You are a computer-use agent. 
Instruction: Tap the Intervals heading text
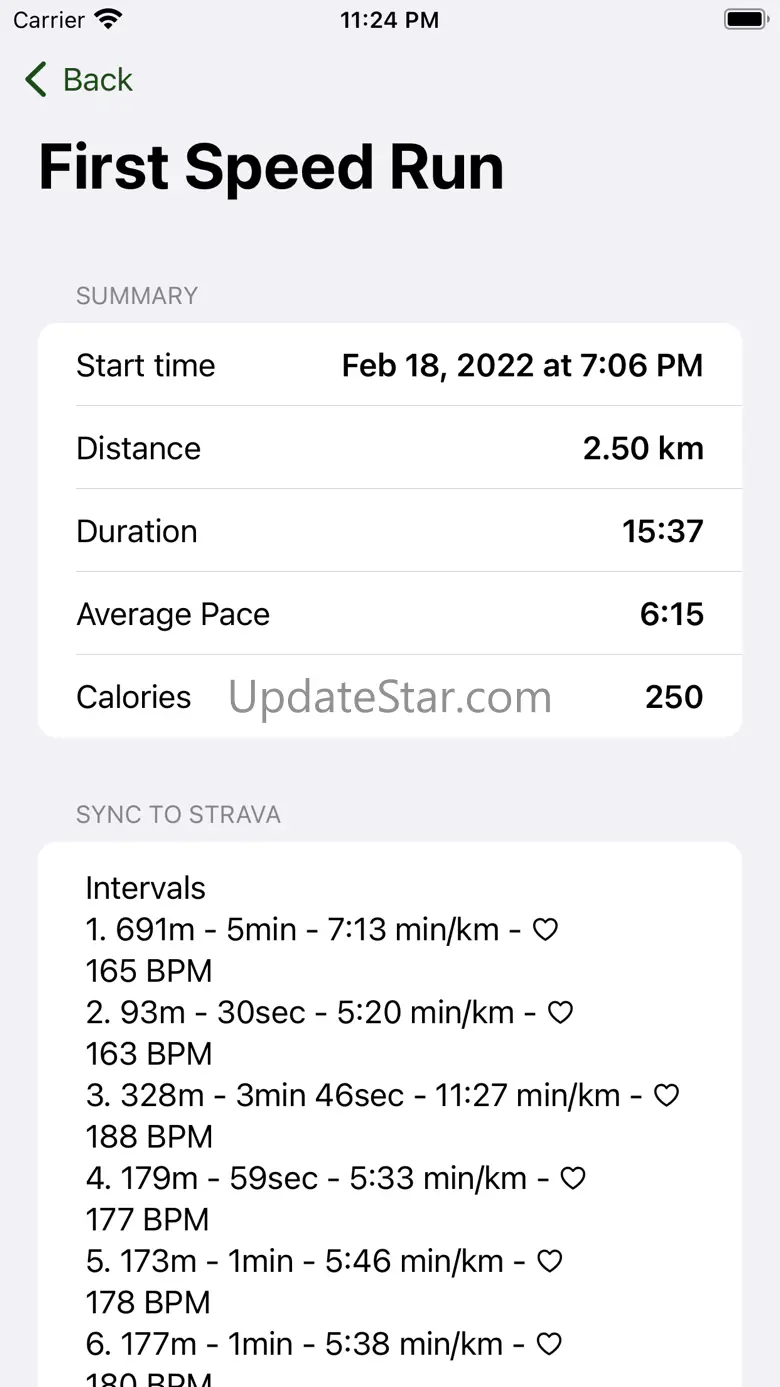pos(146,888)
